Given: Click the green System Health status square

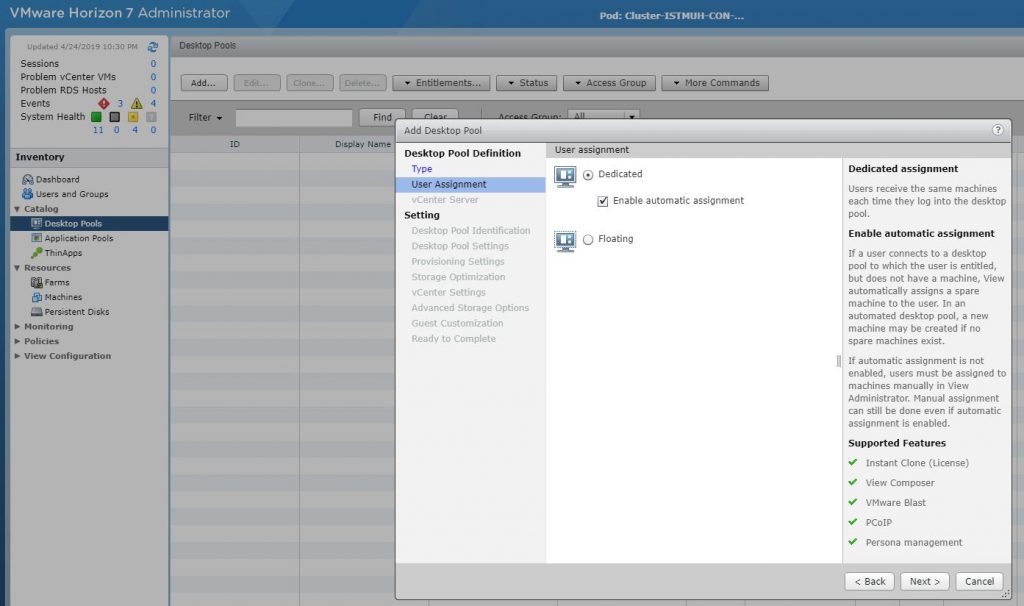Looking at the screenshot, I should click(96, 117).
